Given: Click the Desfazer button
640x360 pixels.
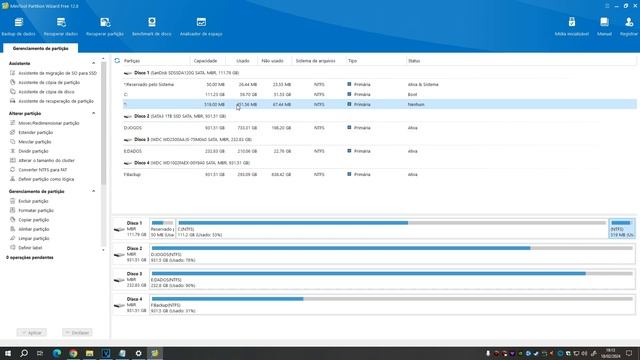Looking at the screenshot, I should (x=77, y=333).
